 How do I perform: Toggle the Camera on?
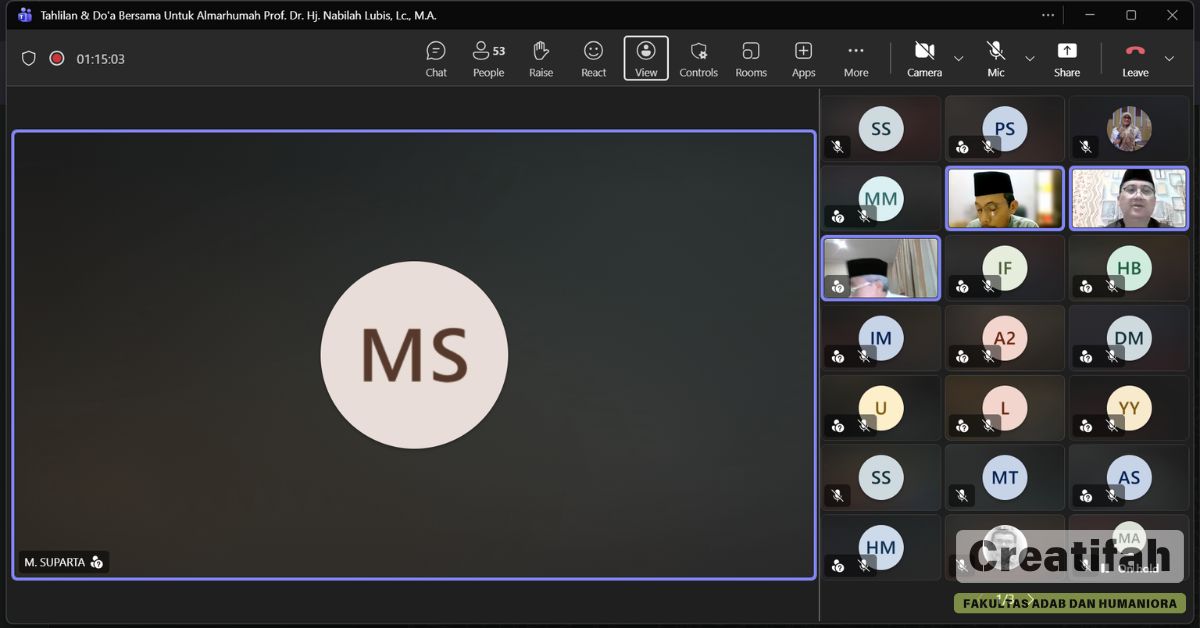pyautogui.click(x=924, y=58)
